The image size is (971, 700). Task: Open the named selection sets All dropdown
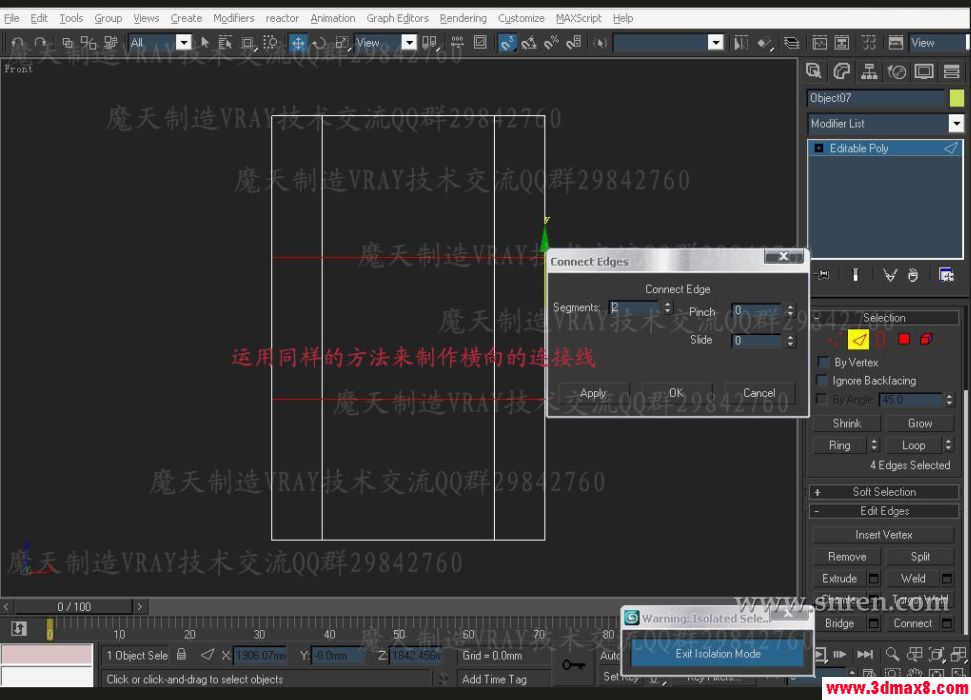[x=183, y=43]
